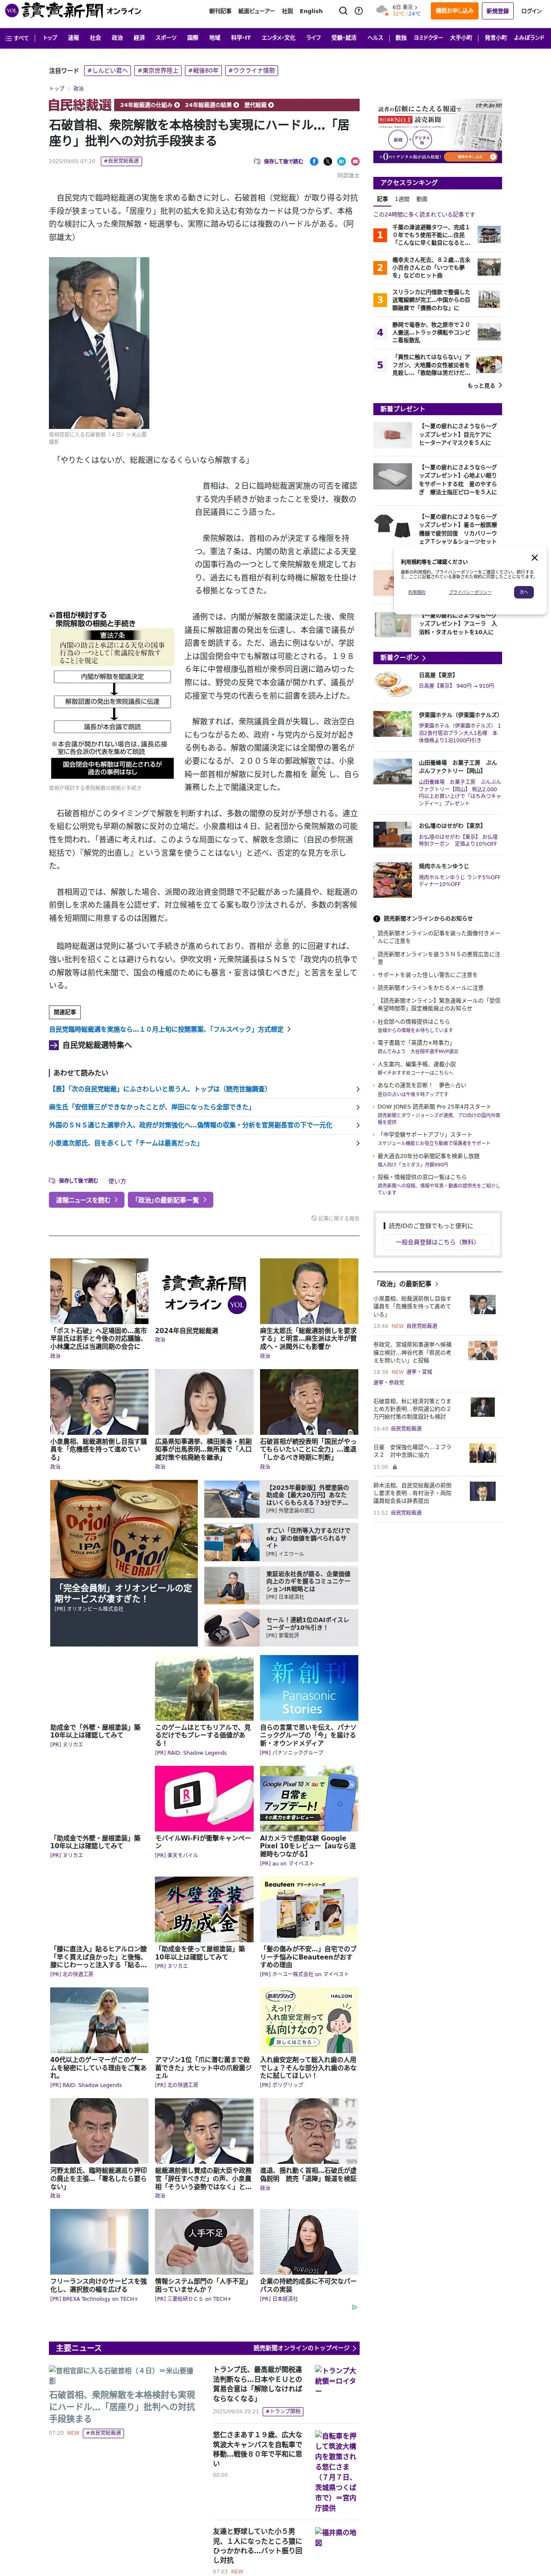The image size is (551, 2576).
Task: Open 24年総裁選の結果 chevron link
Action: pyautogui.click(x=211, y=105)
